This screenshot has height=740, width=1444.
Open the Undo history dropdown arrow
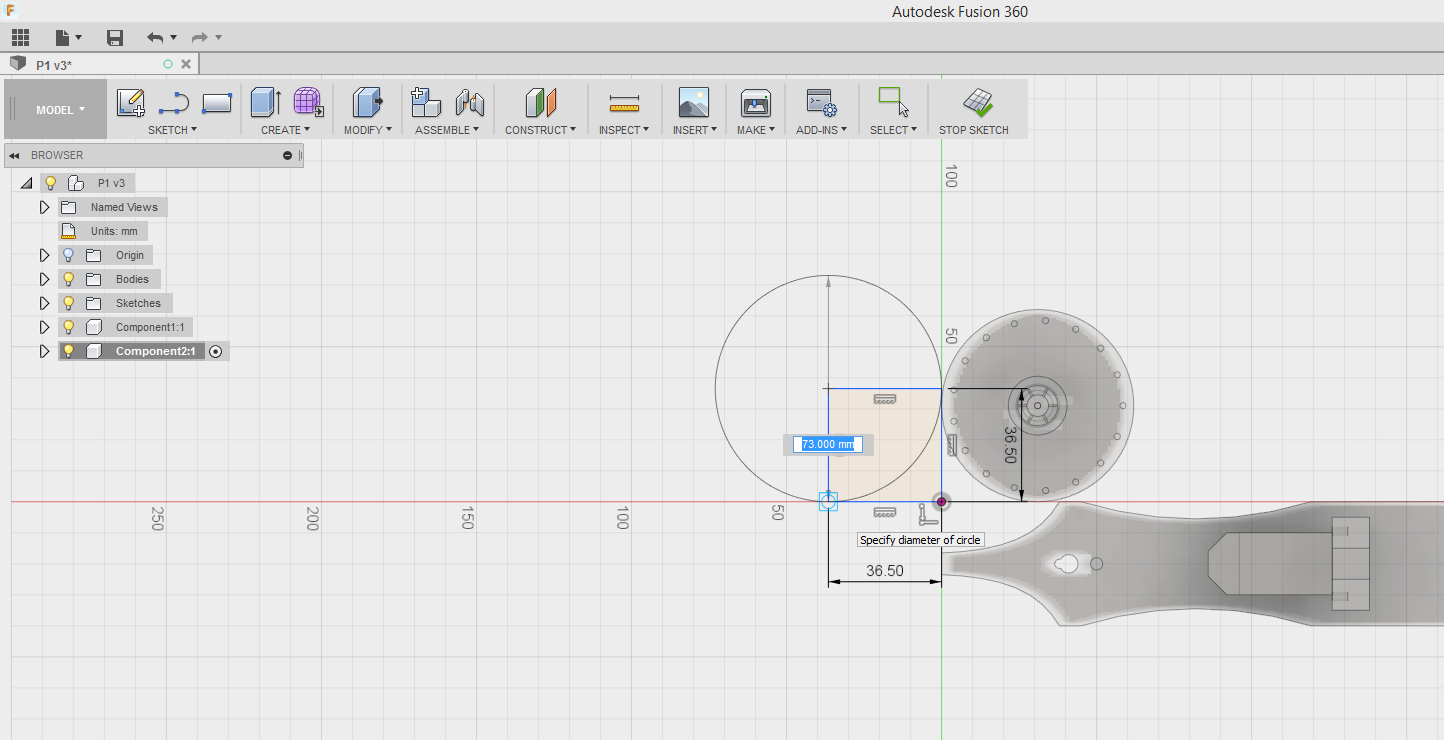tap(173, 38)
